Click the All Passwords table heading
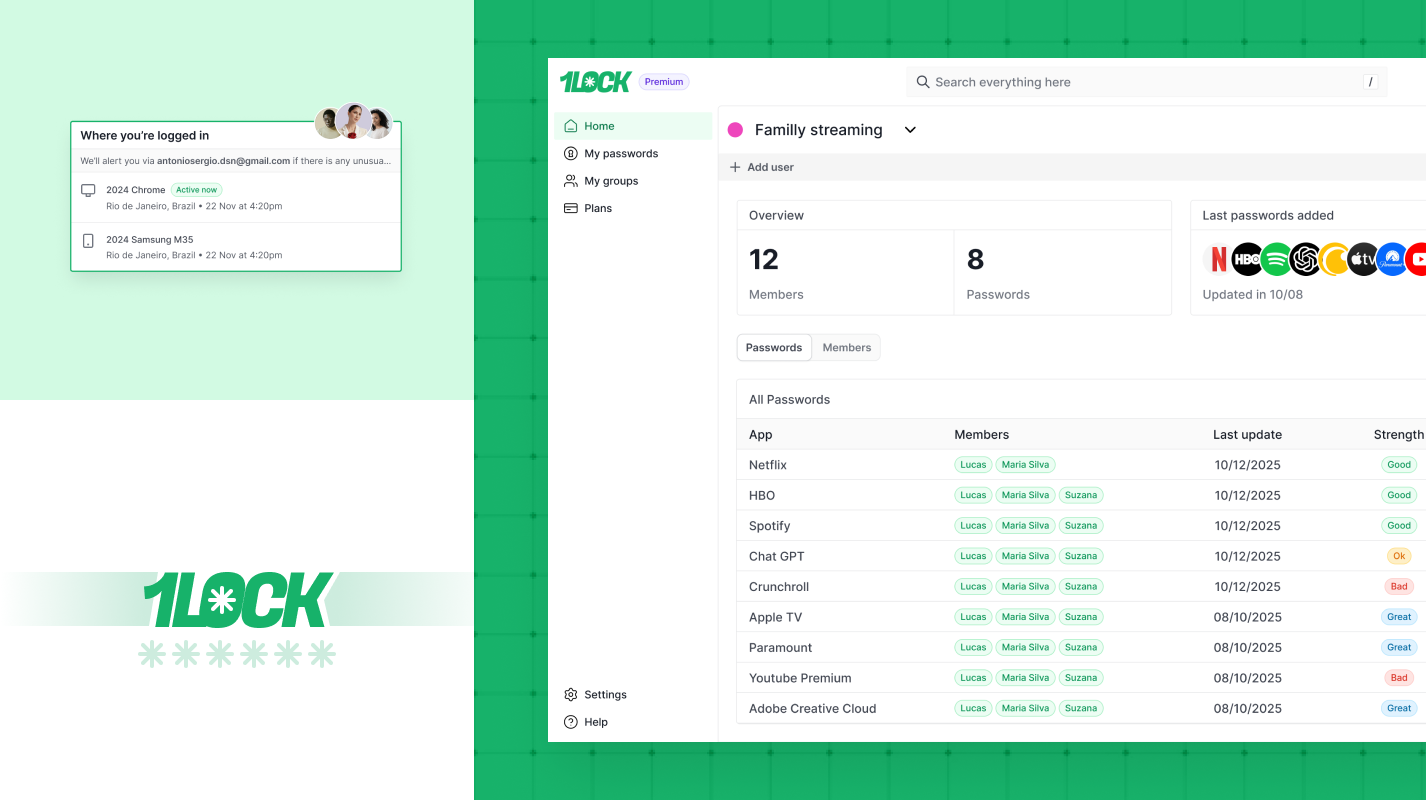 pos(790,400)
